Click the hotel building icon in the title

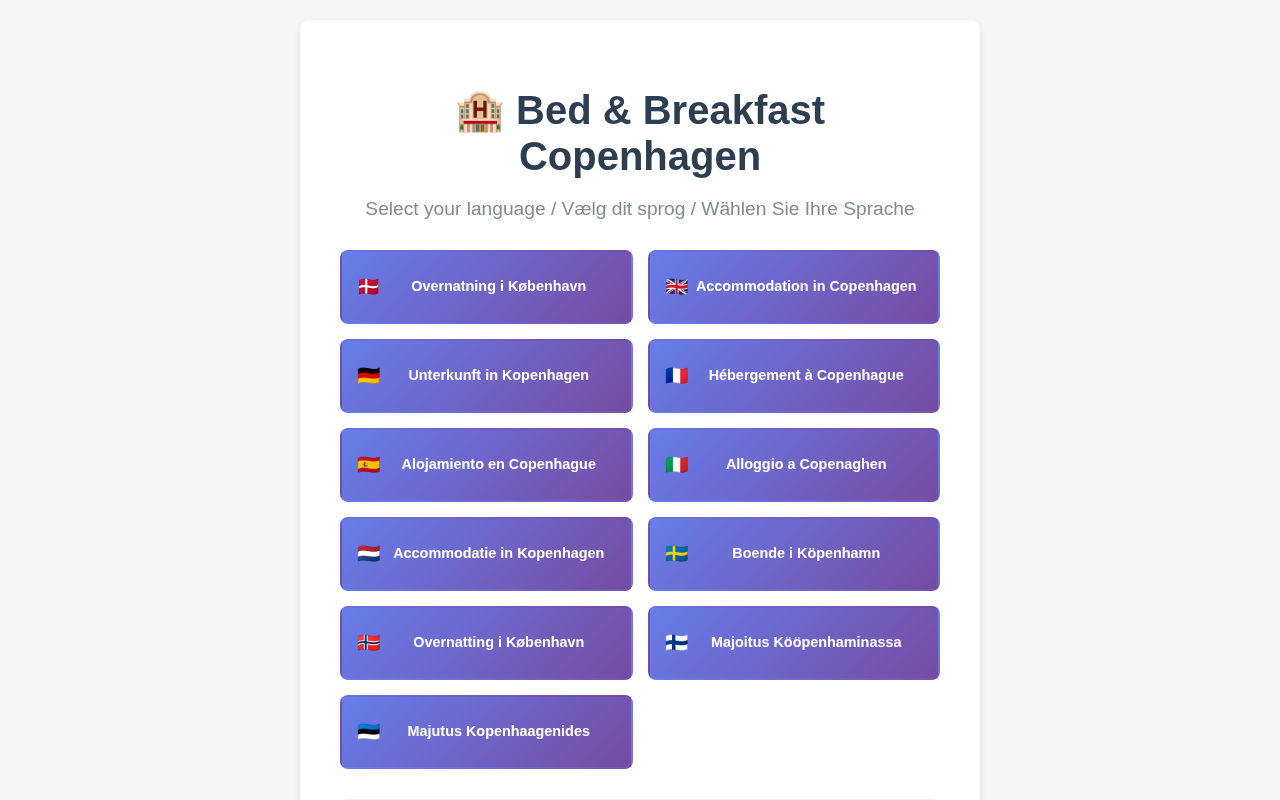pyautogui.click(x=480, y=111)
